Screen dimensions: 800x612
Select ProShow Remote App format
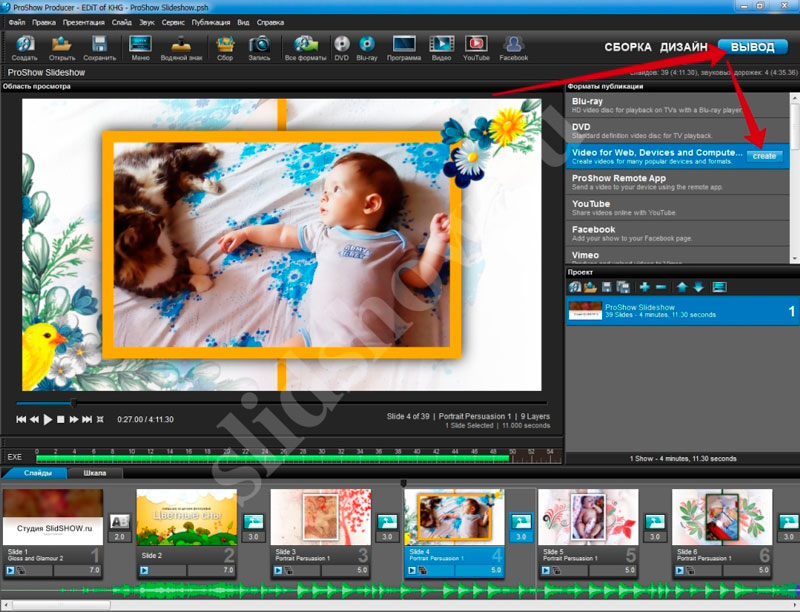[678, 182]
